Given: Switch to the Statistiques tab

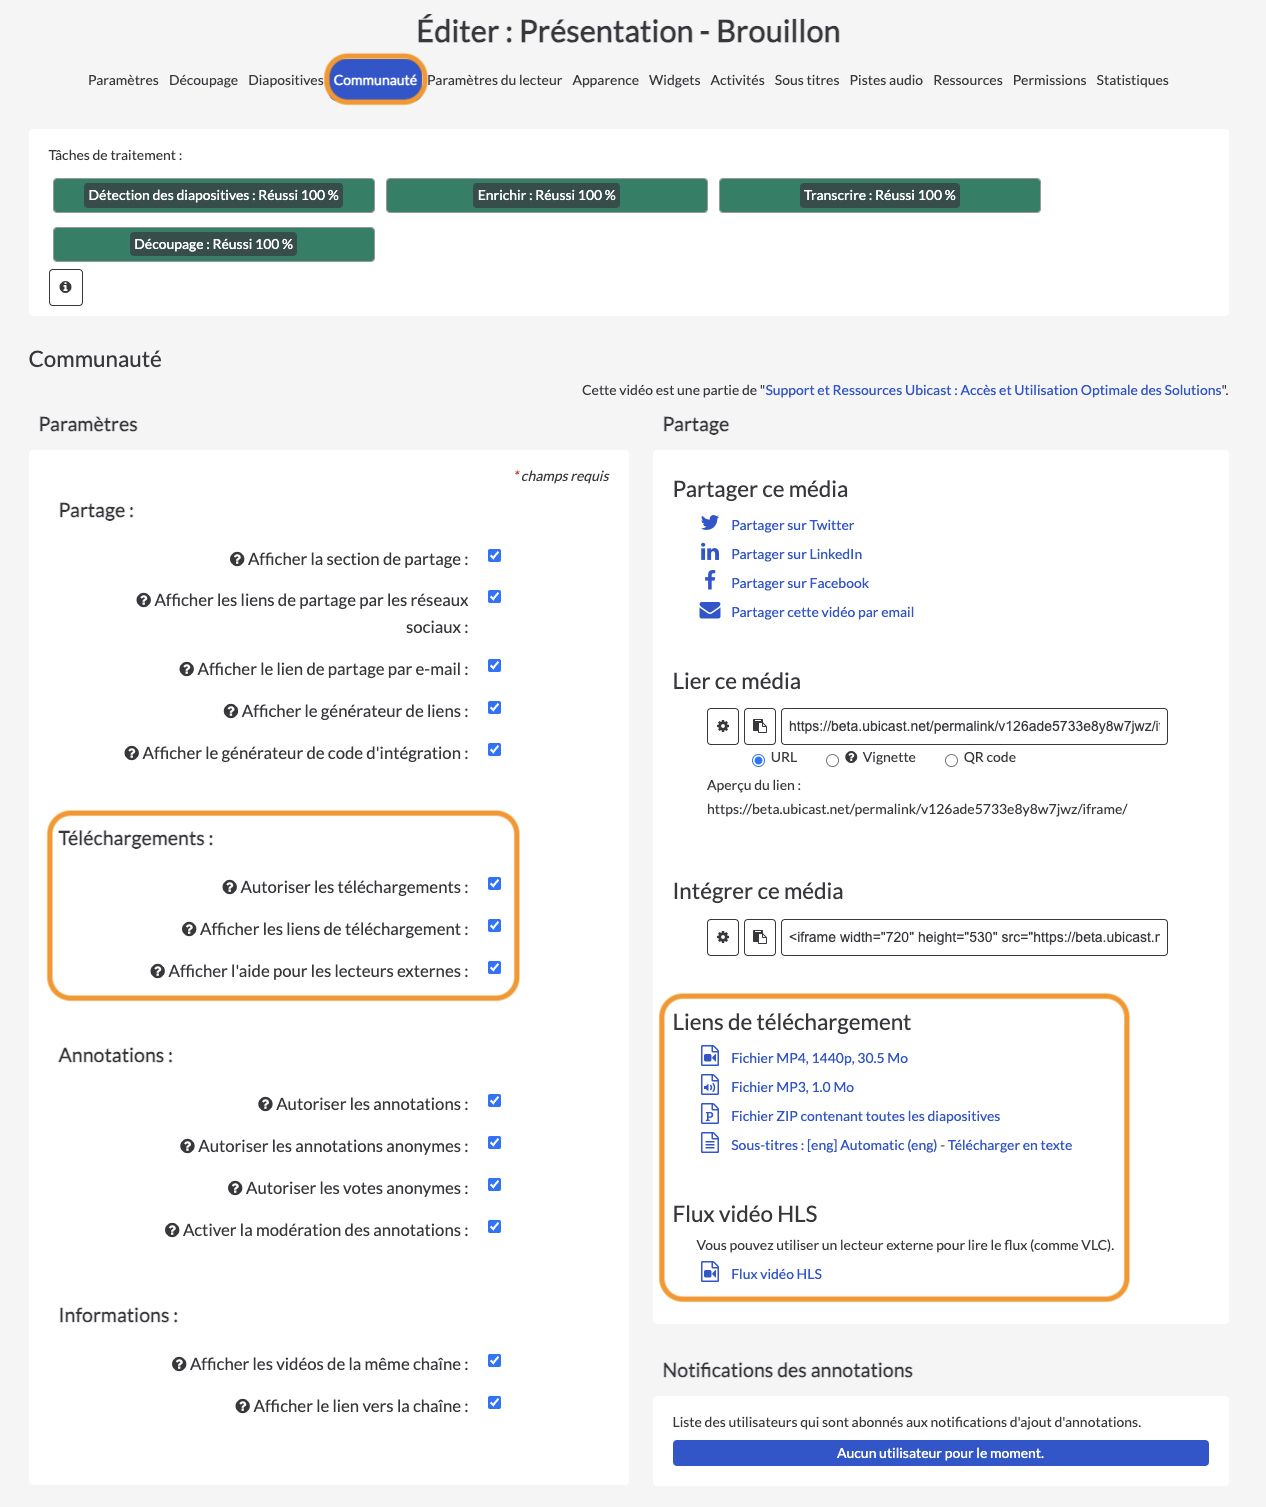Looking at the screenshot, I should 1132,80.
